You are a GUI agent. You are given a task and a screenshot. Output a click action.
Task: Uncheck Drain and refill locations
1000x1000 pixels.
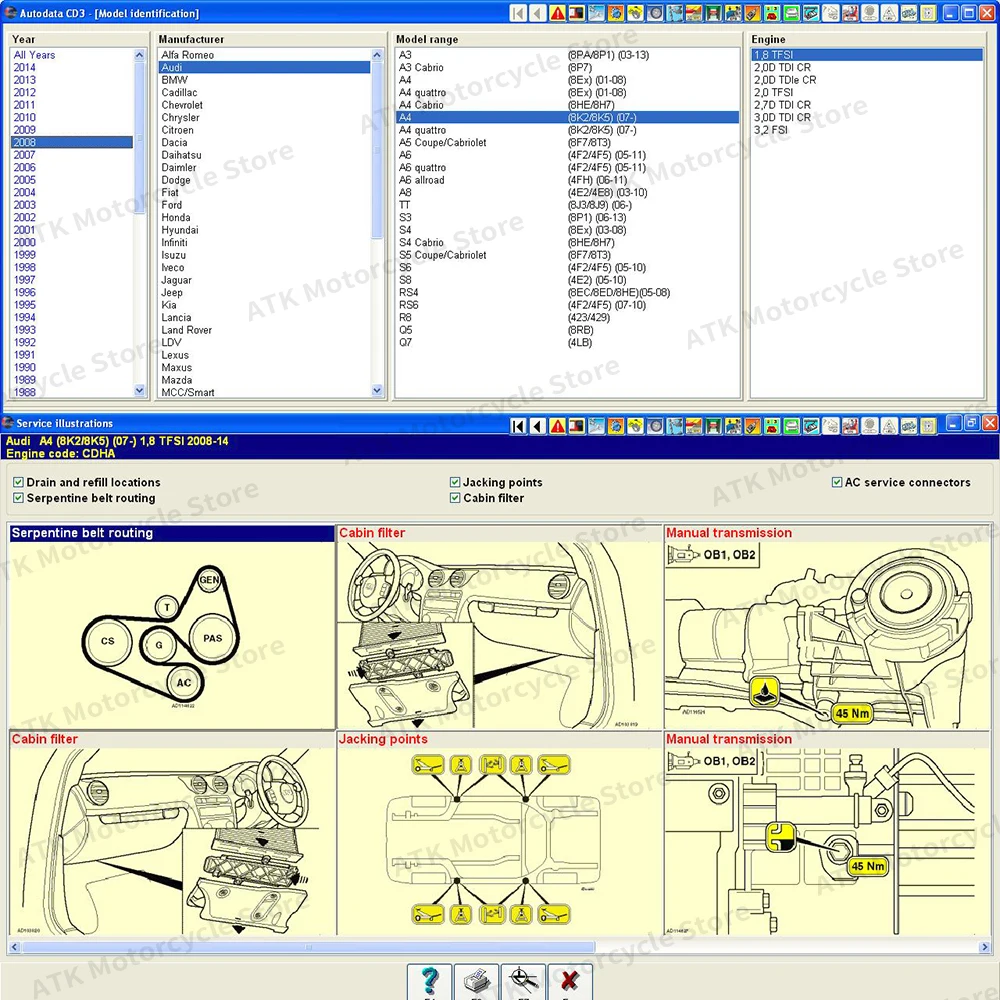pos(18,482)
